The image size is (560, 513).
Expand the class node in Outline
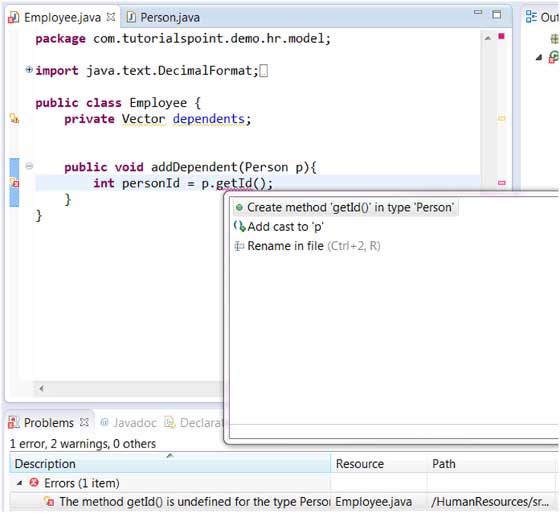(x=539, y=57)
